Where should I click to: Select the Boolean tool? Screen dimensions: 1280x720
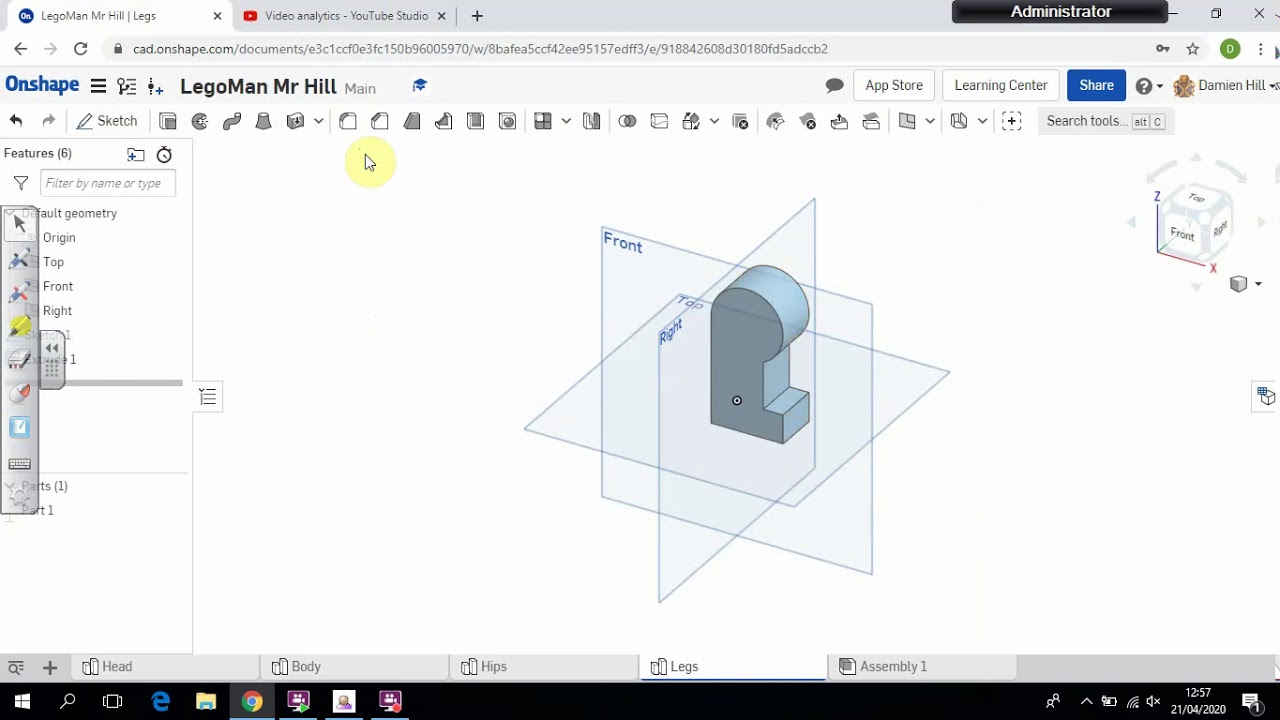click(x=627, y=121)
